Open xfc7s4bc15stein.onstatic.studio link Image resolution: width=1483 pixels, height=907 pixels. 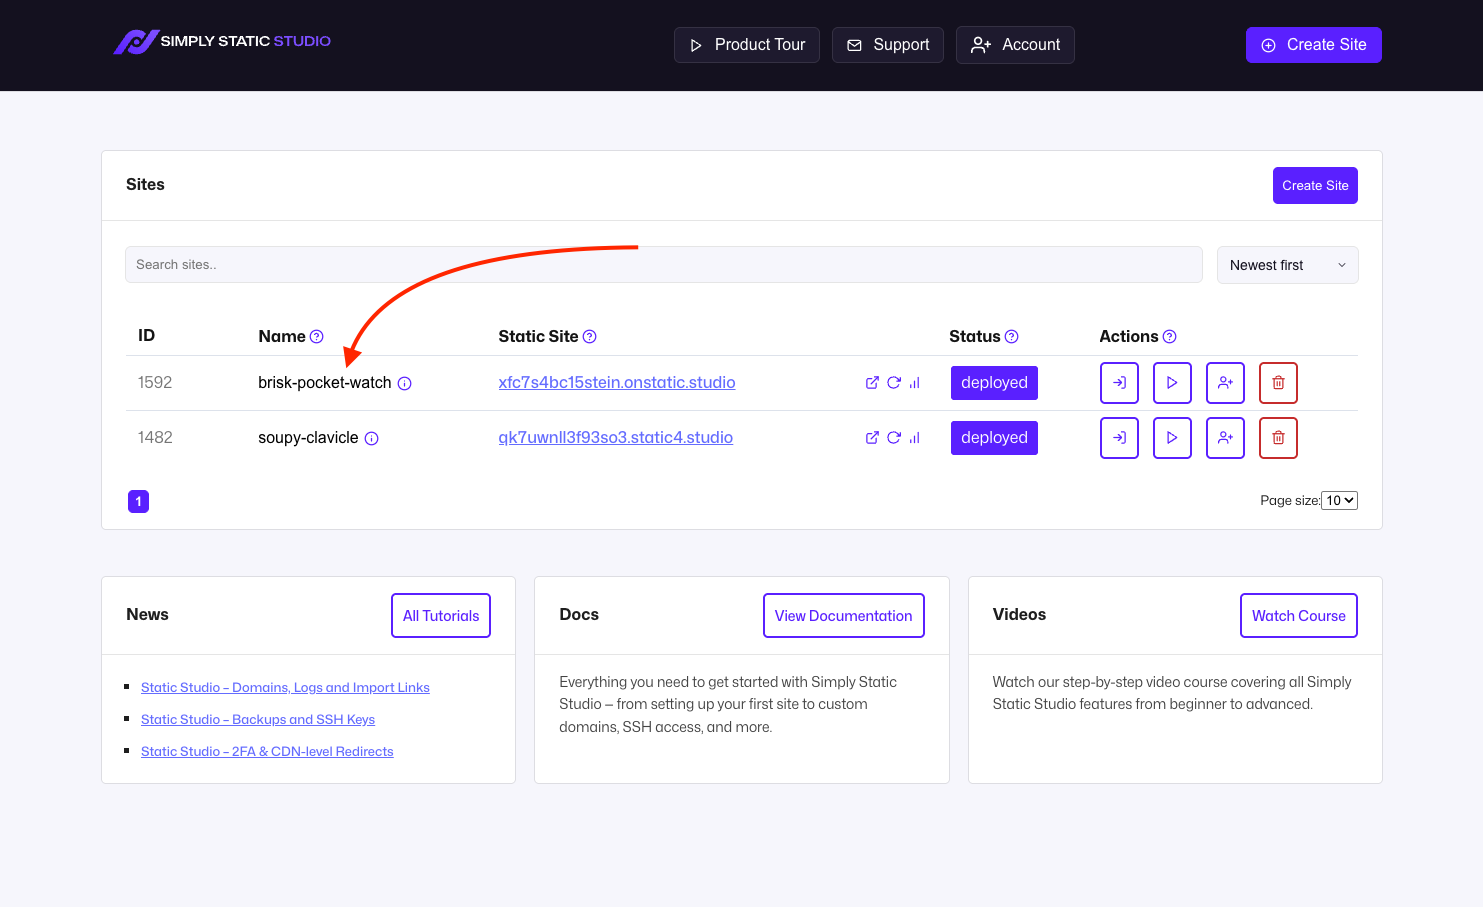click(617, 383)
